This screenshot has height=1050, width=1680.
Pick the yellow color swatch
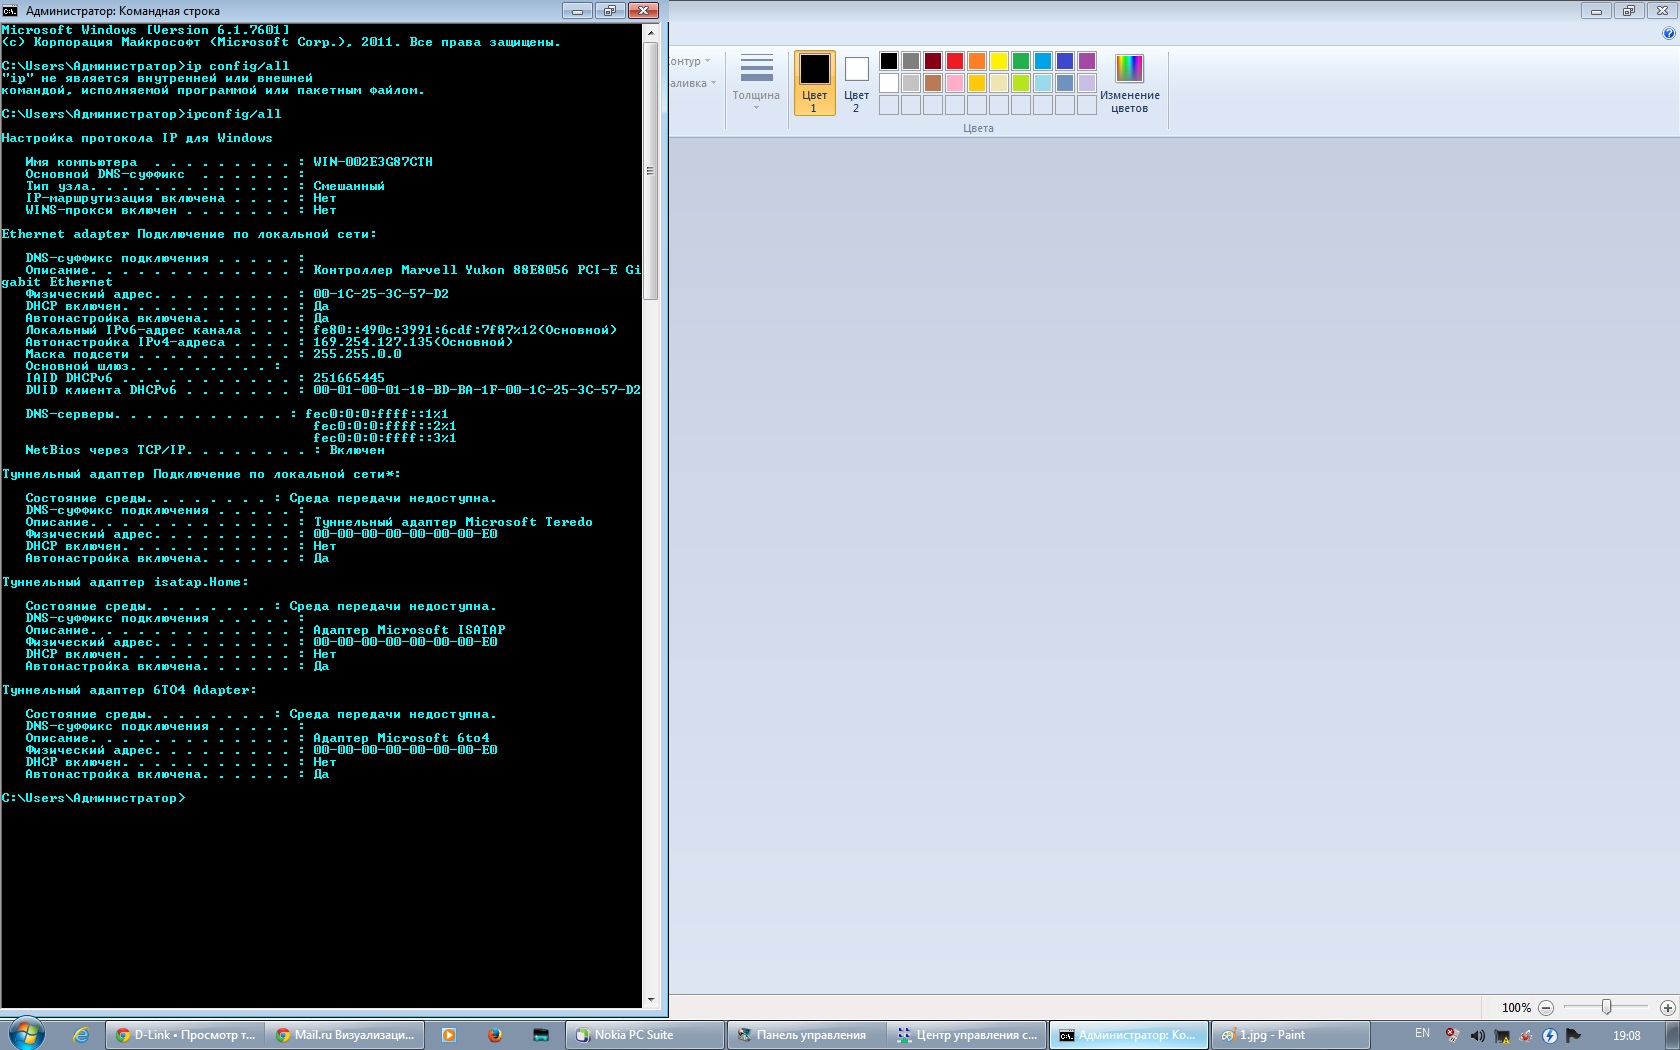[x=999, y=61]
